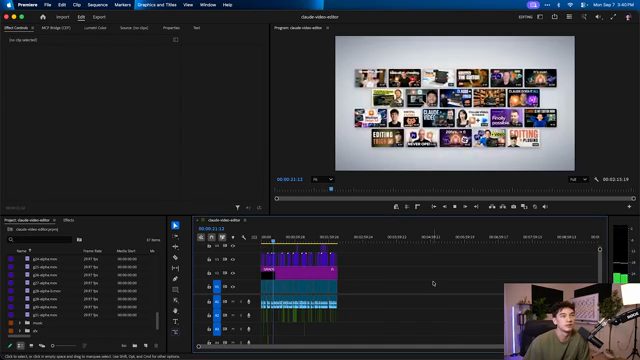Switch to the MCP Bridge tab
This screenshot has height=360, width=640.
tap(56, 28)
